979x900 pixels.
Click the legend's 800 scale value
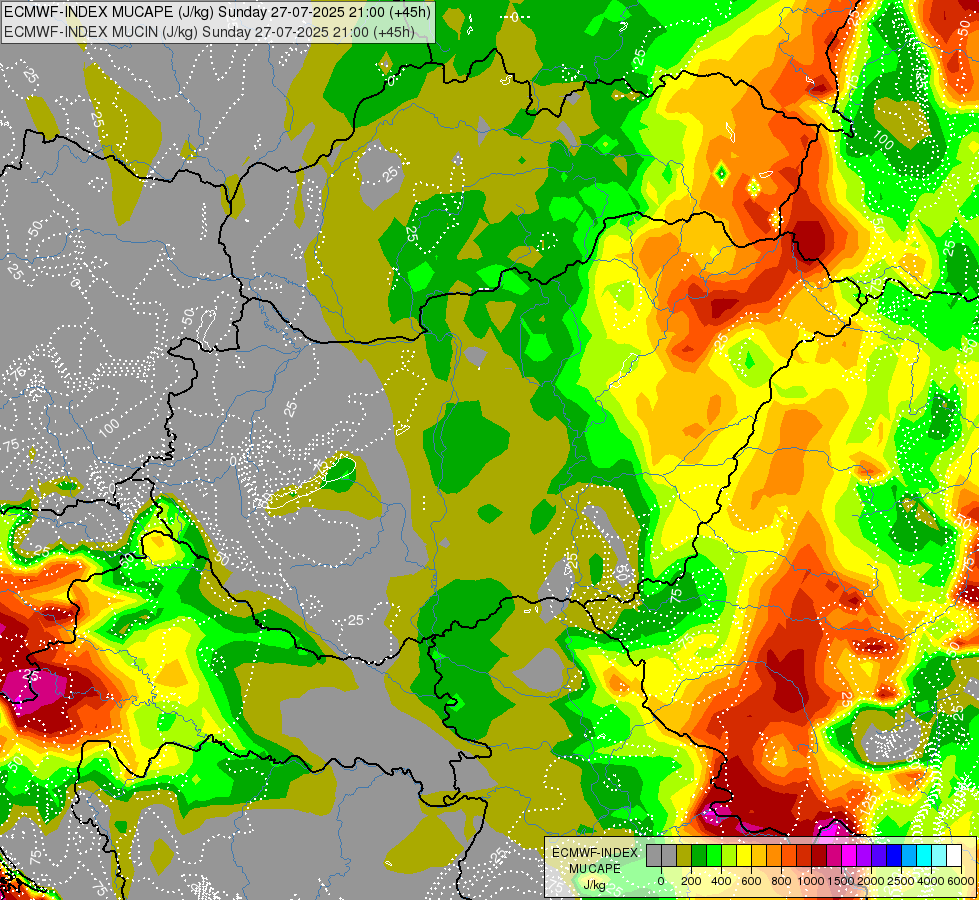(x=781, y=881)
